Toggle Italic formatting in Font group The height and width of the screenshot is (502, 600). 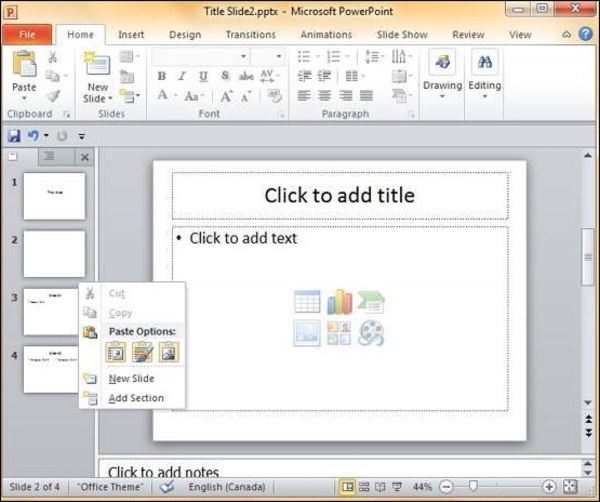point(182,76)
